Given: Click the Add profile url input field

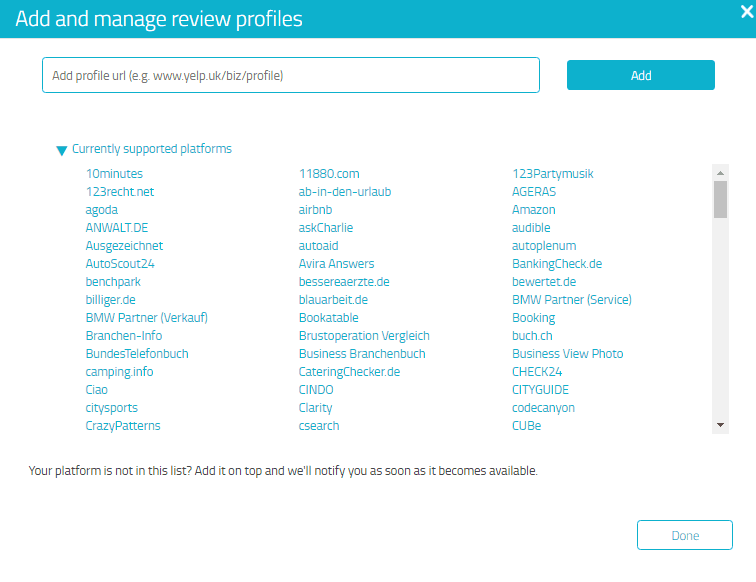Looking at the screenshot, I should [x=291, y=75].
